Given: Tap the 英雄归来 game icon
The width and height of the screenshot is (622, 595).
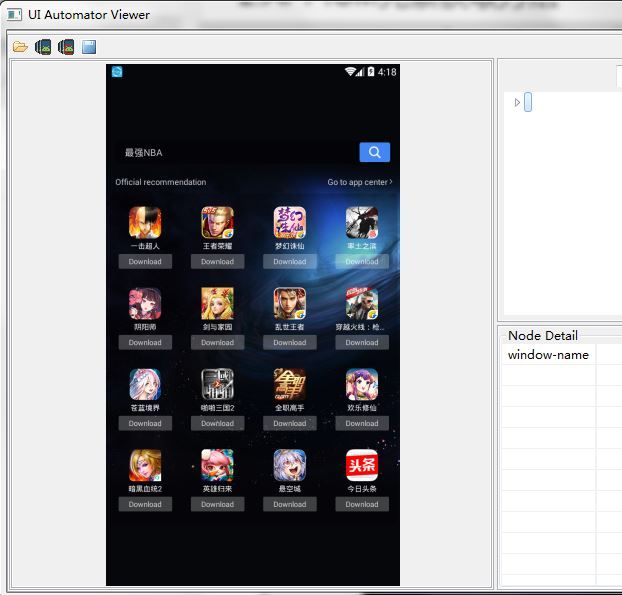Looking at the screenshot, I should click(x=217, y=466).
